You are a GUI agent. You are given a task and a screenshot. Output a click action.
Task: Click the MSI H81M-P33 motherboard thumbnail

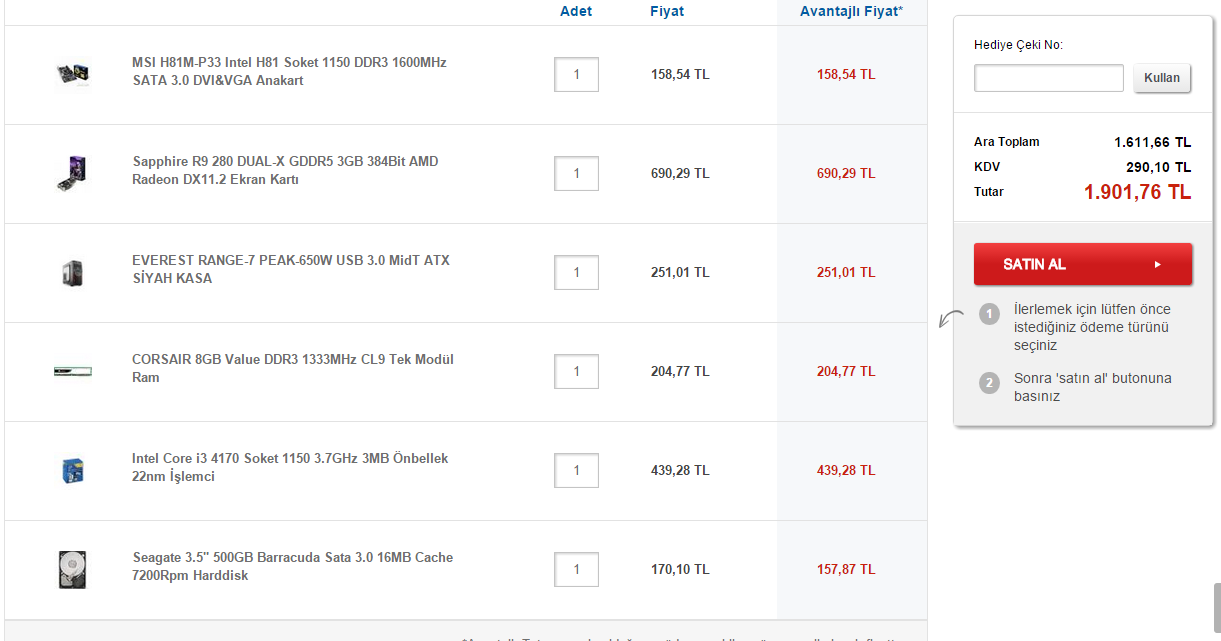73,74
